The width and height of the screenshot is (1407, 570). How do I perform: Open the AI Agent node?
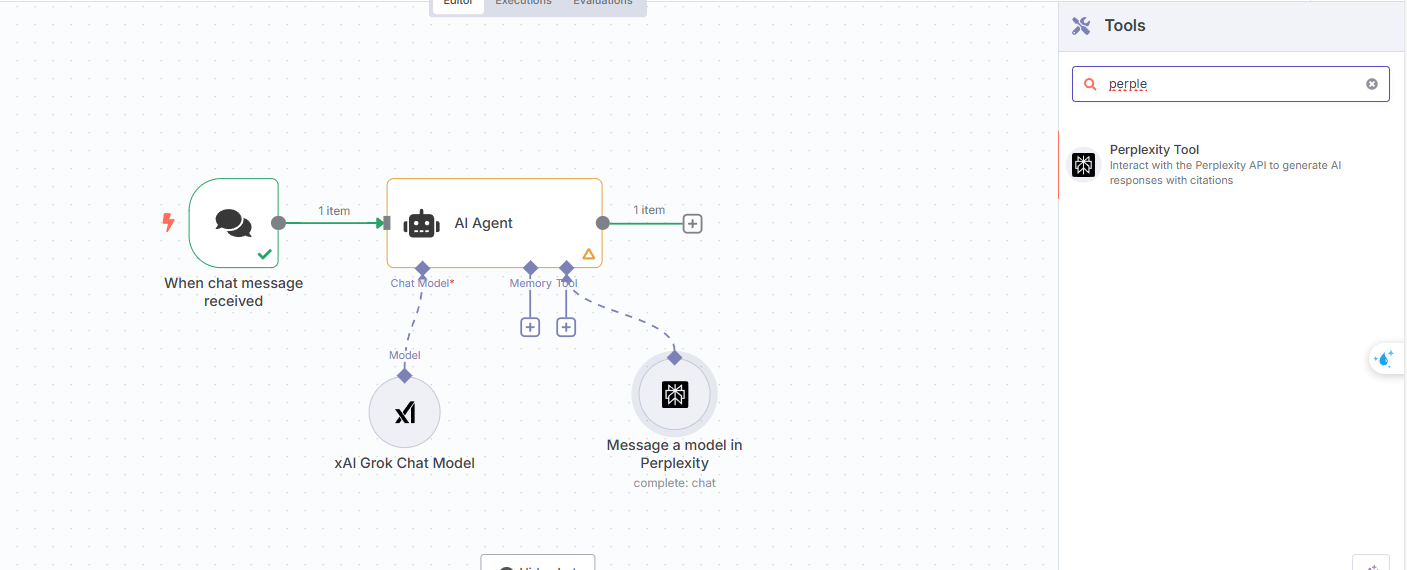click(x=494, y=223)
